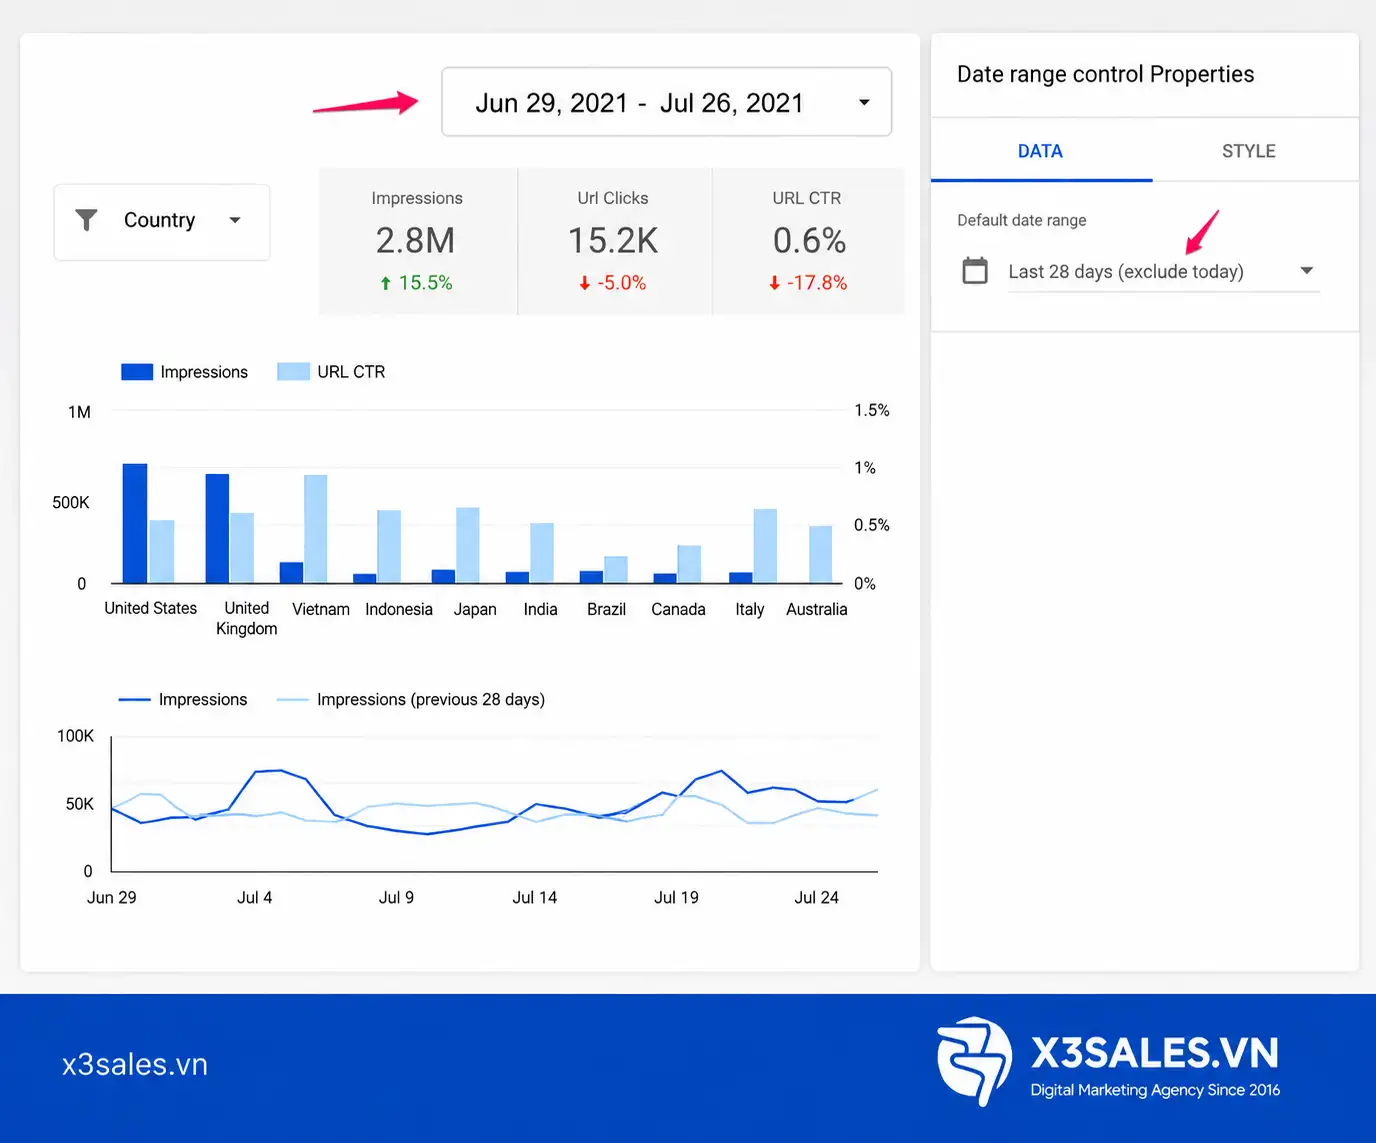Click the United Kingdom impressions bar
Screen dimensions: 1376x1143
[217, 528]
